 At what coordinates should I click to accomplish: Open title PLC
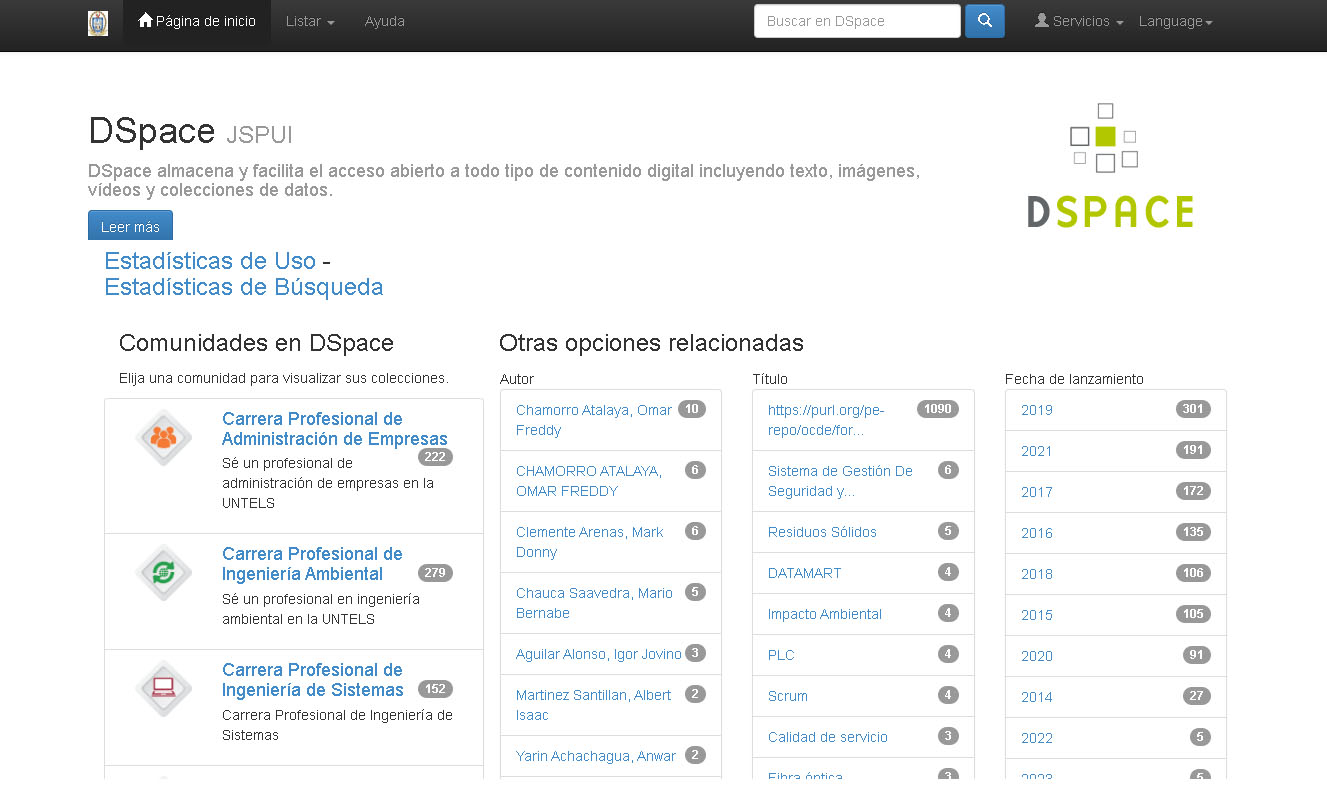[x=781, y=655]
